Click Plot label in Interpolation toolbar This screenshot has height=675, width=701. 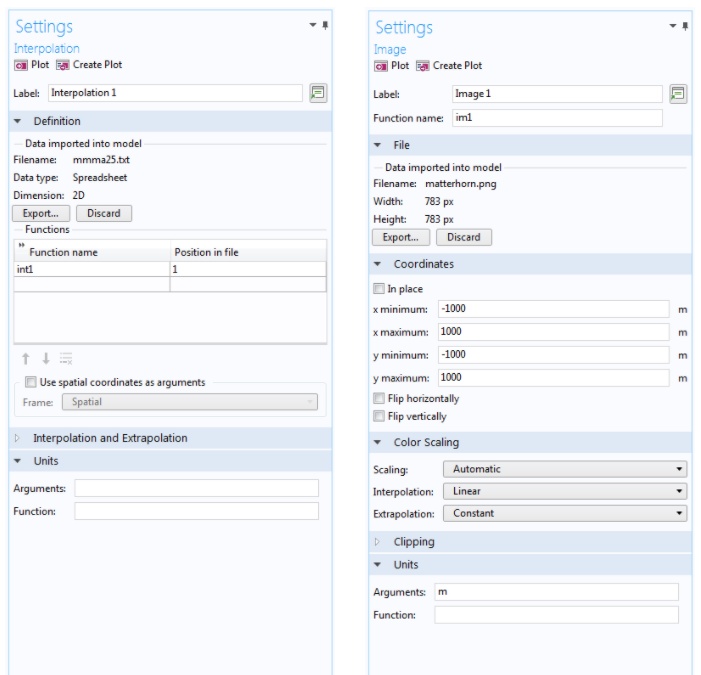(x=40, y=65)
